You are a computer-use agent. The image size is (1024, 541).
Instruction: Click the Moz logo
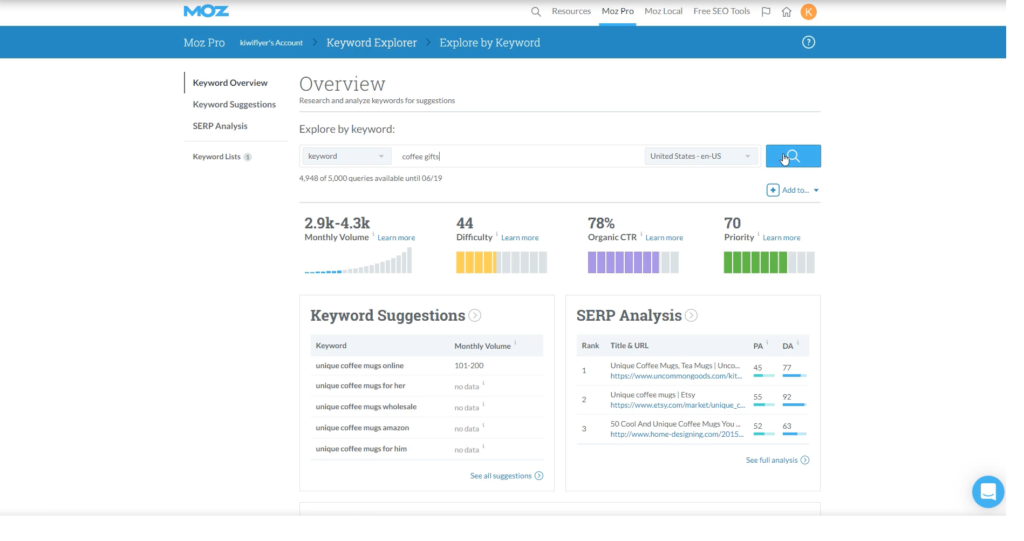[206, 11]
